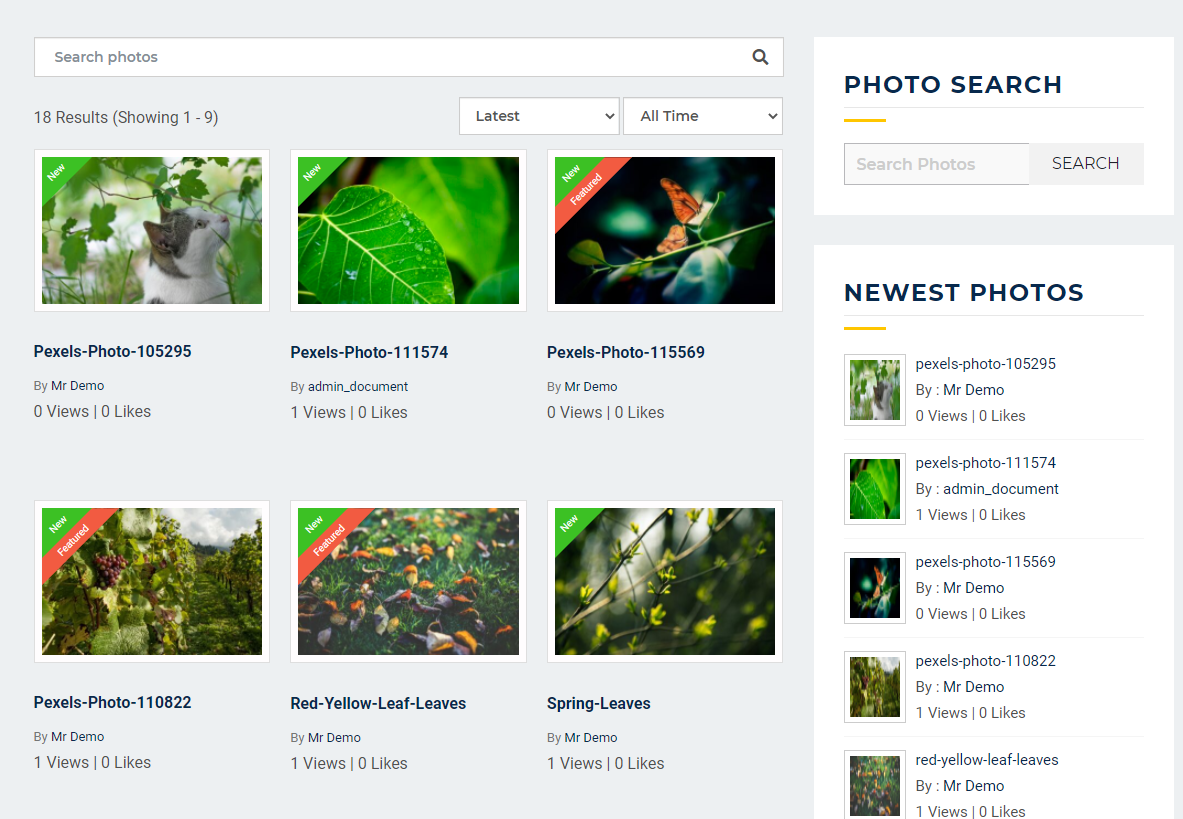Open the Latest sort dropdown
Viewport: 1183px width, 819px height.
(x=539, y=116)
